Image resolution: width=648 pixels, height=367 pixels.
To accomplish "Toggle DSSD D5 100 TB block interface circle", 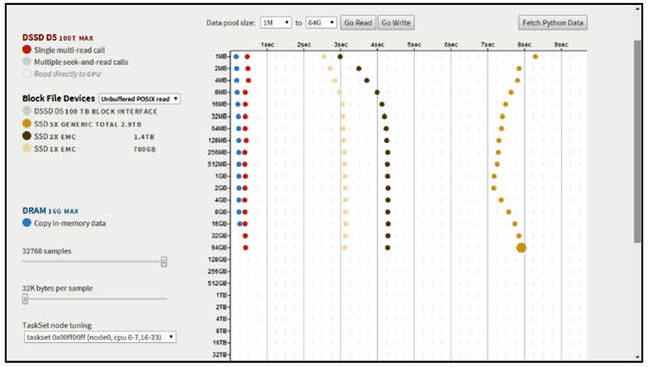I will coord(27,111).
